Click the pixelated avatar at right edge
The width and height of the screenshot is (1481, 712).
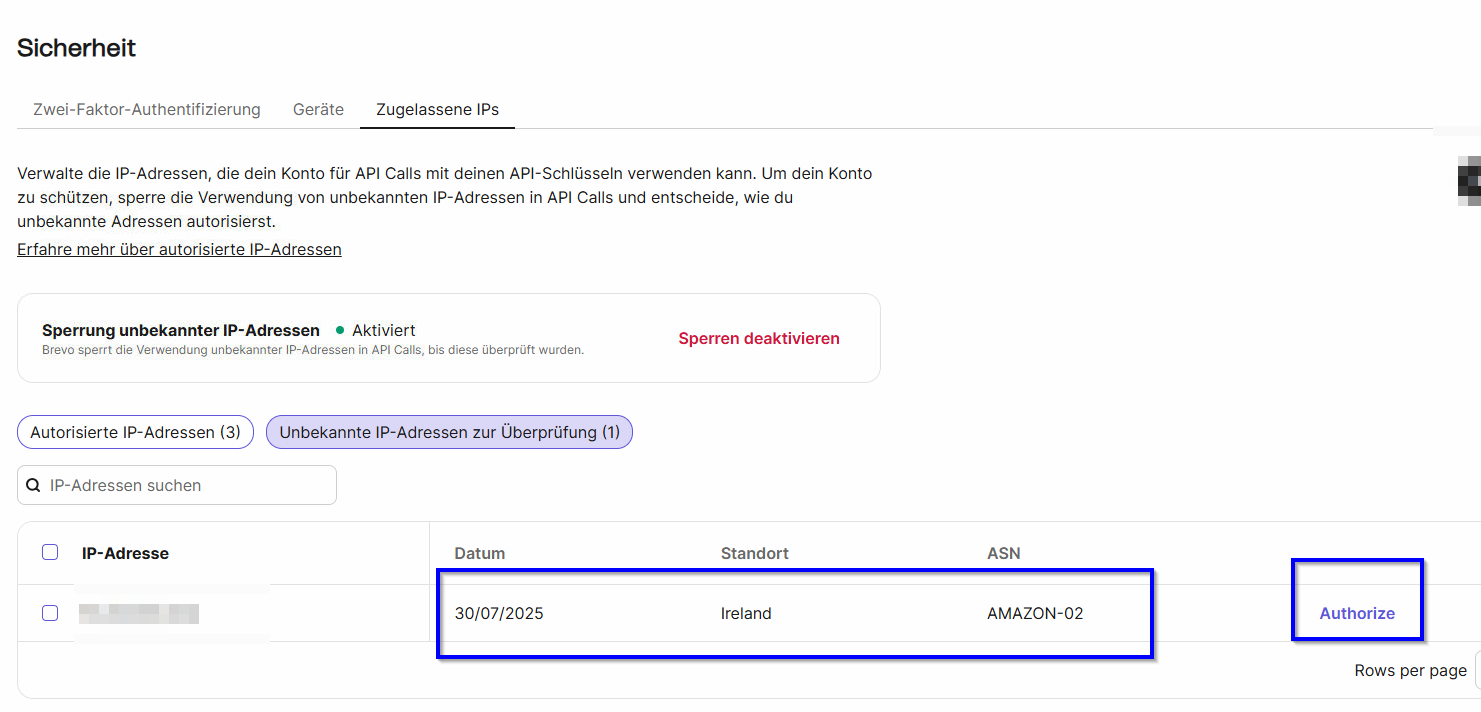[1469, 180]
